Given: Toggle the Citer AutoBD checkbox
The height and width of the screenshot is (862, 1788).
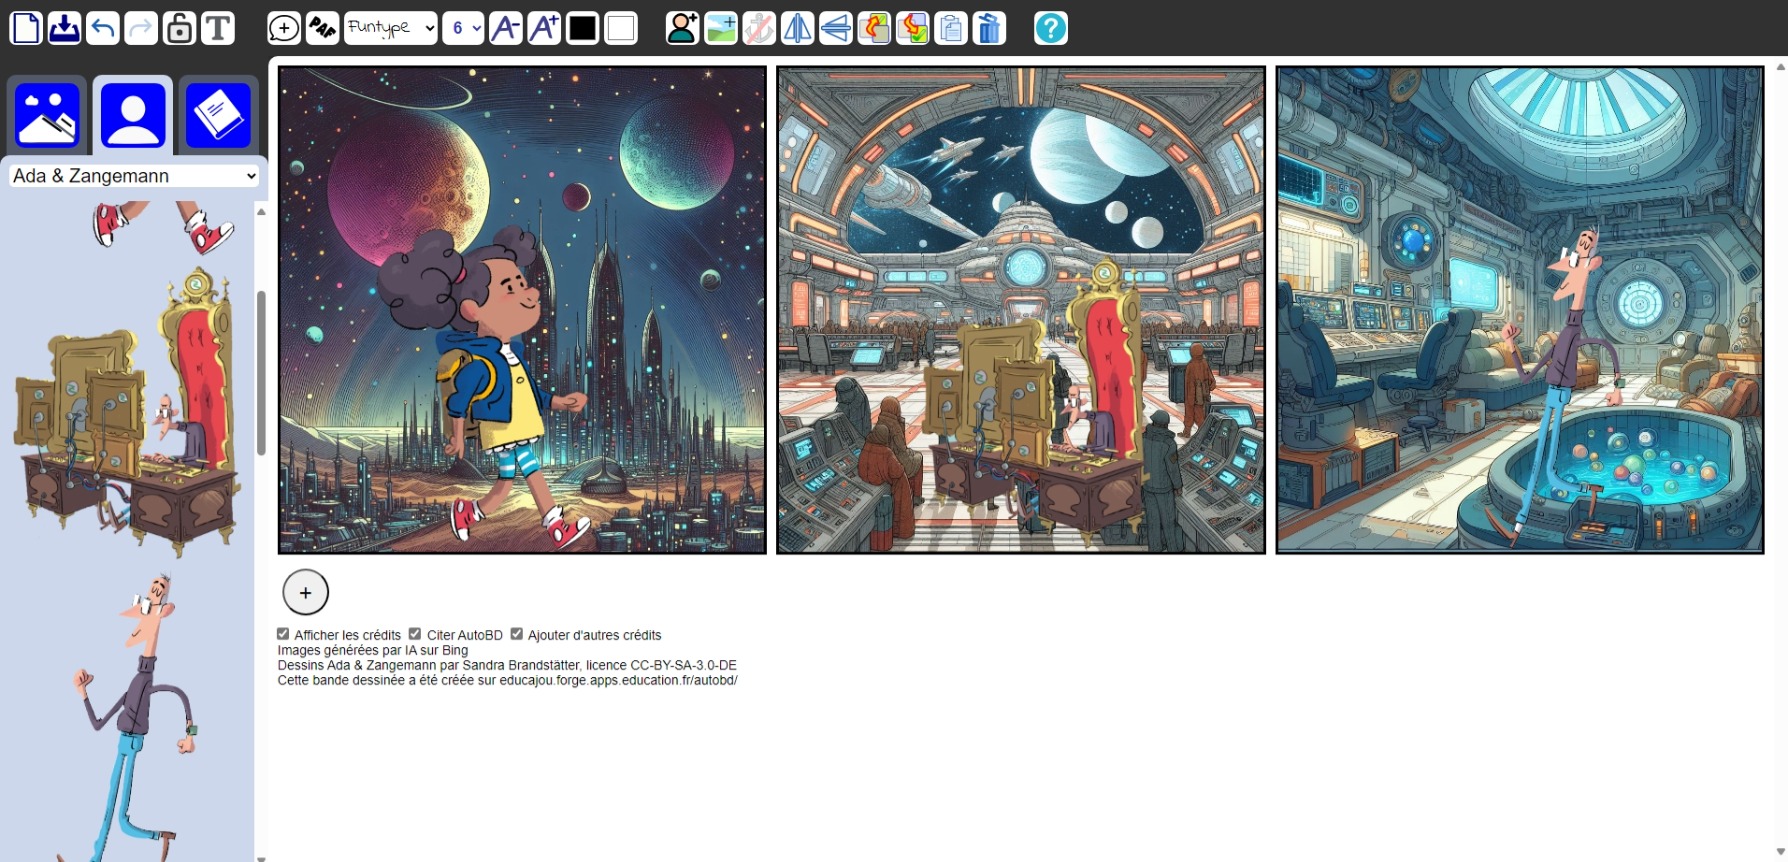Looking at the screenshot, I should [x=415, y=634].
